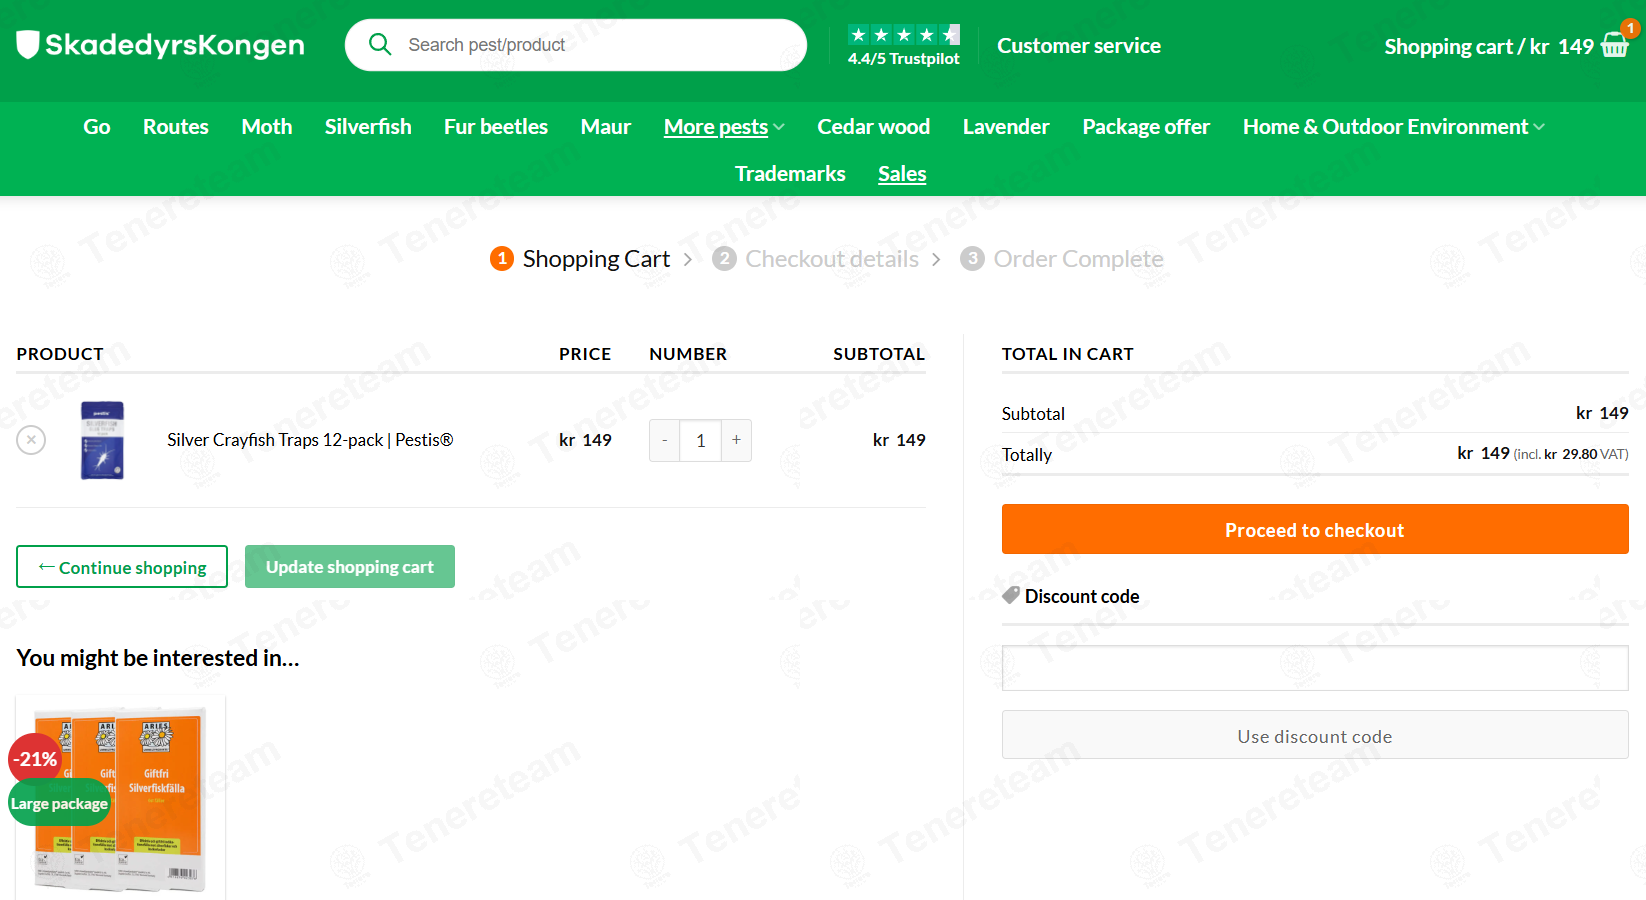Image resolution: width=1646 pixels, height=900 pixels.
Task: Click Shopping cart / kr 149 link
Action: pos(1489,47)
